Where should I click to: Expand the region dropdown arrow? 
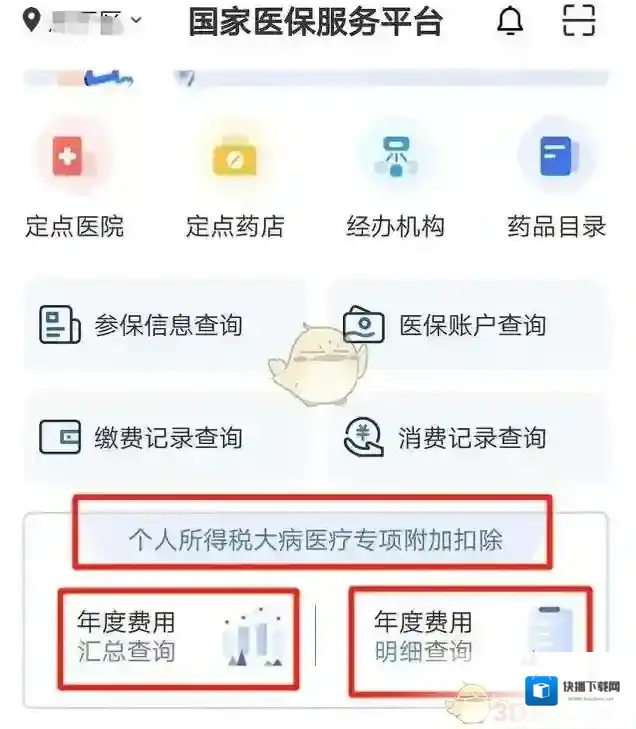click(x=136, y=20)
